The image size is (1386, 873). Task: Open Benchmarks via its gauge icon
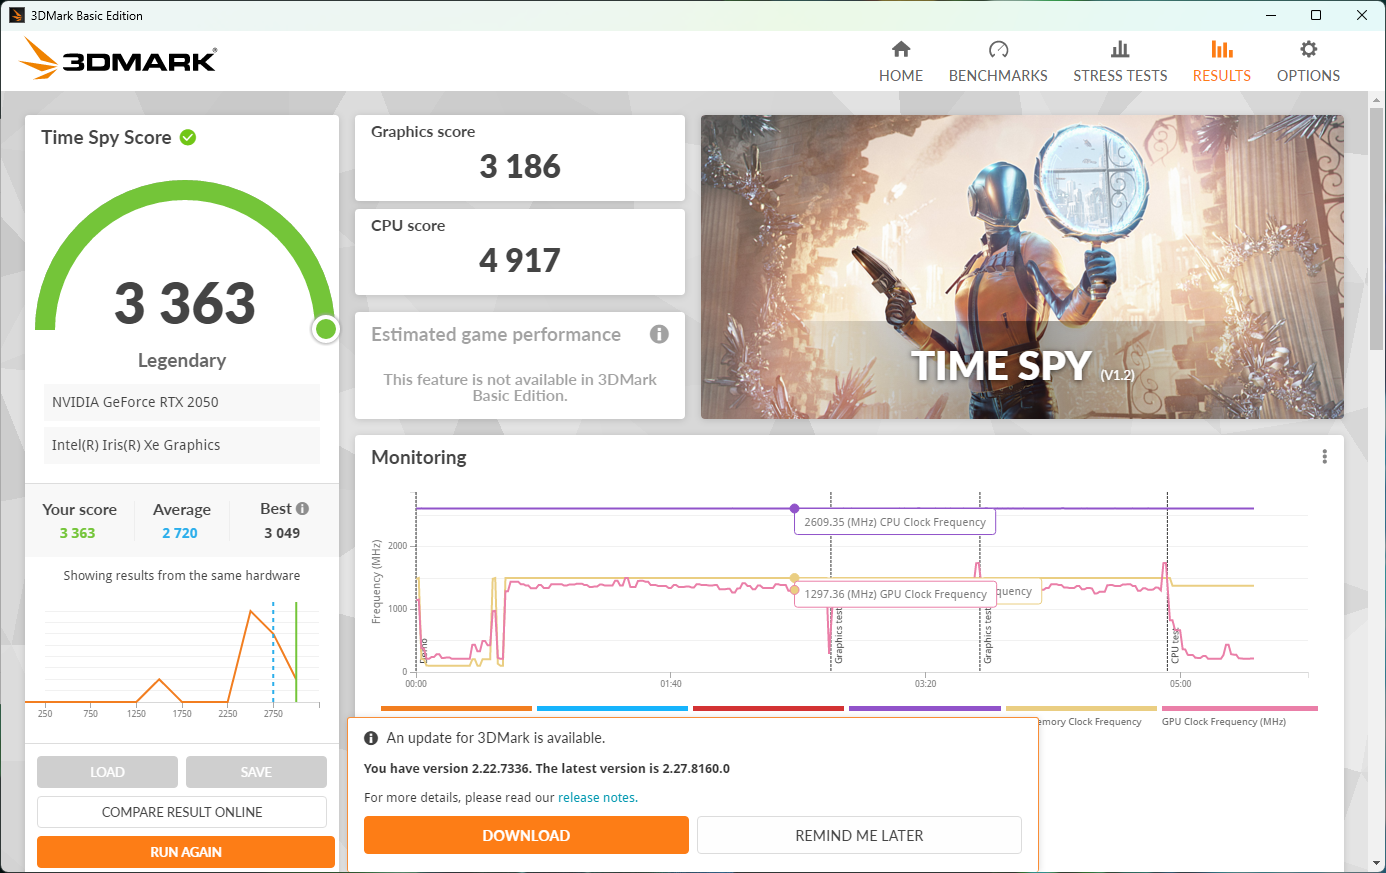(x=998, y=49)
